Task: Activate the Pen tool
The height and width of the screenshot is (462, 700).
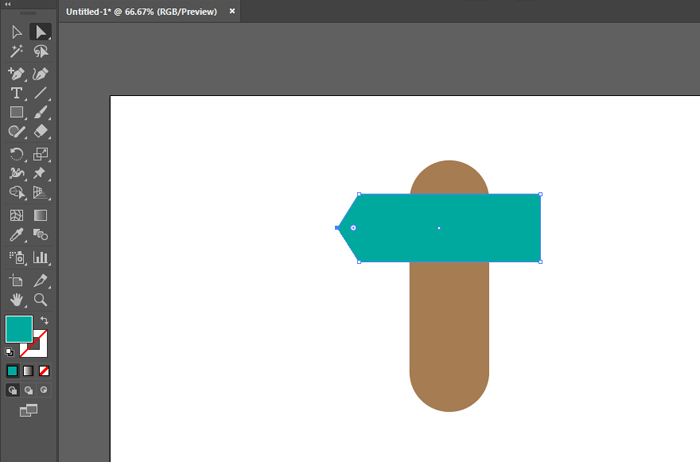Action: click(x=17, y=74)
